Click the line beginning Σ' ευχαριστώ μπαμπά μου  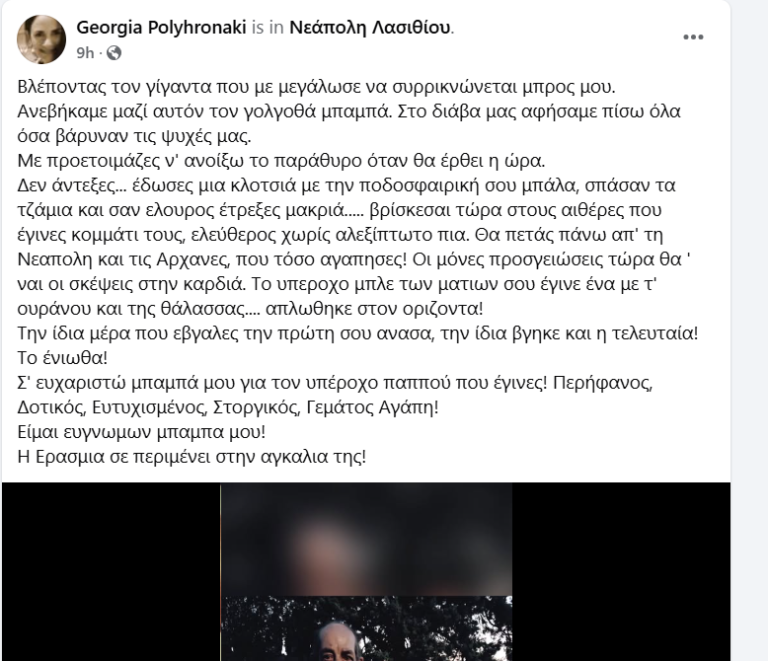335,382
